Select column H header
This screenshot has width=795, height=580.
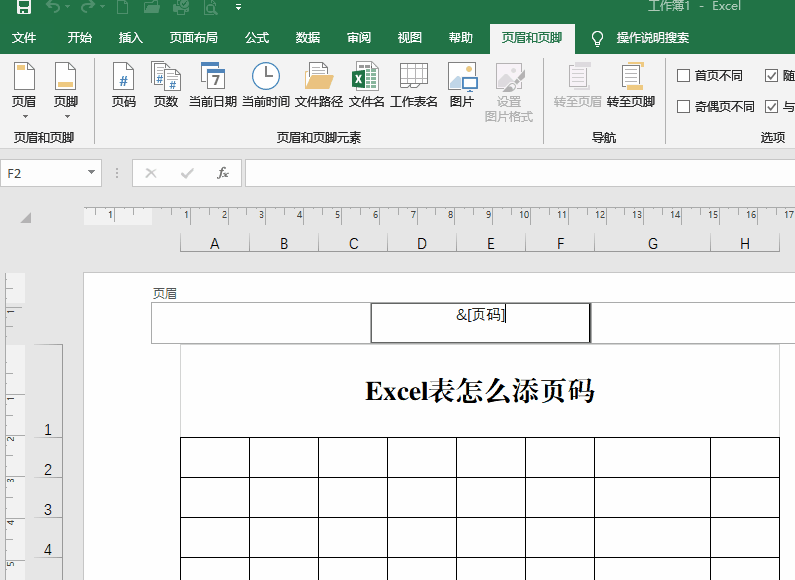coord(745,244)
